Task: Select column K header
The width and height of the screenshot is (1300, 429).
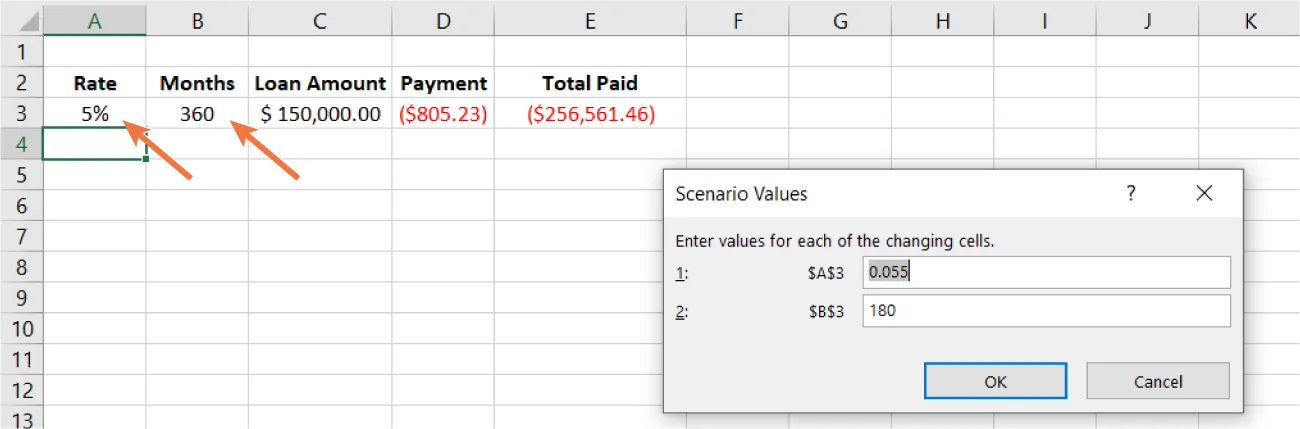Action: point(1250,20)
